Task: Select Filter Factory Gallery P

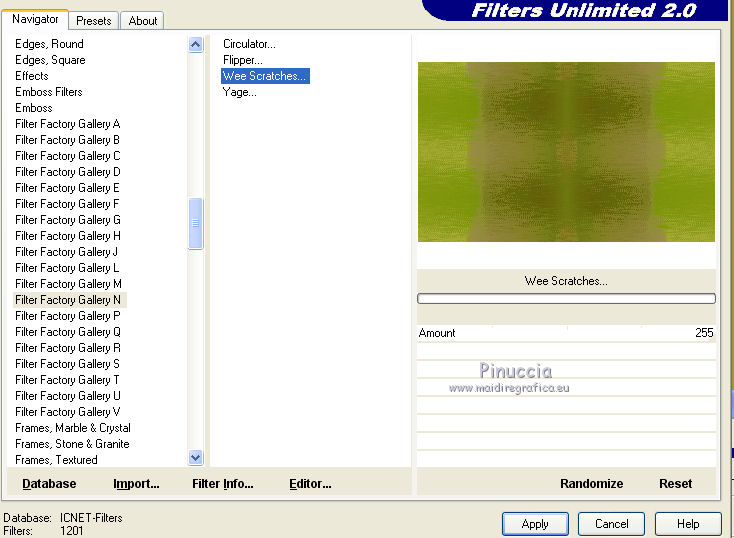Action: click(x=67, y=316)
